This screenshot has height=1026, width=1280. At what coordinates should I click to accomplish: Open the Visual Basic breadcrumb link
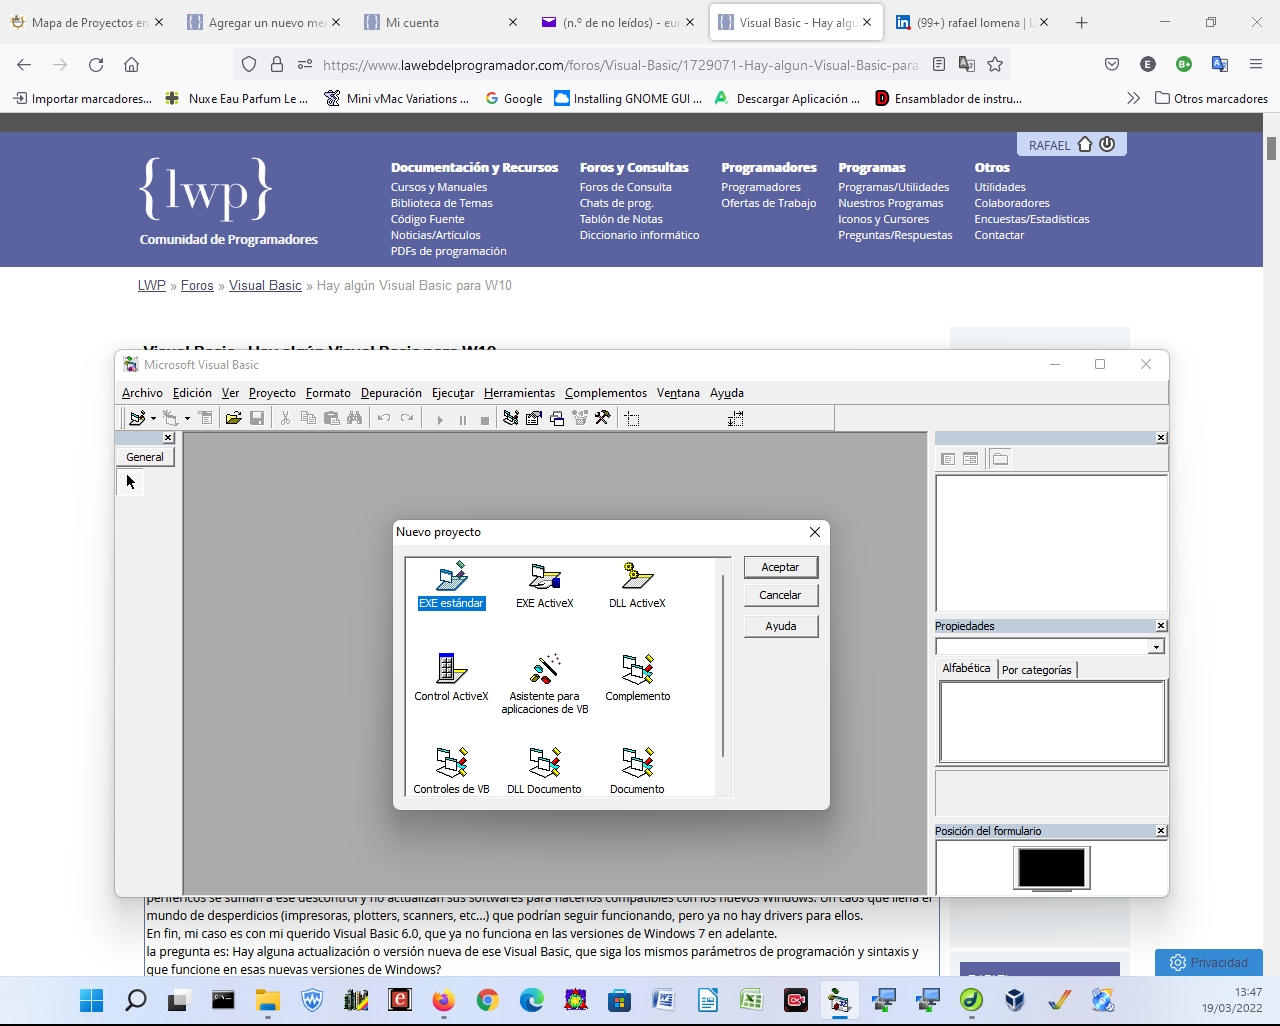pos(265,285)
